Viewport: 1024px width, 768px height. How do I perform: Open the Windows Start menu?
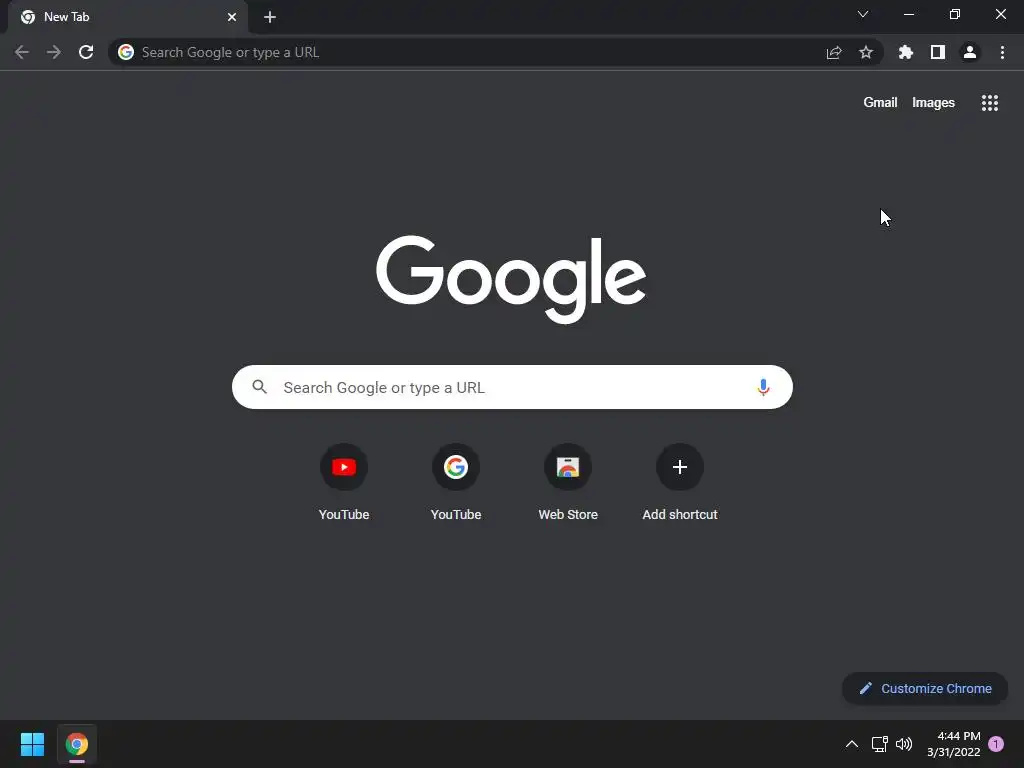(x=32, y=744)
